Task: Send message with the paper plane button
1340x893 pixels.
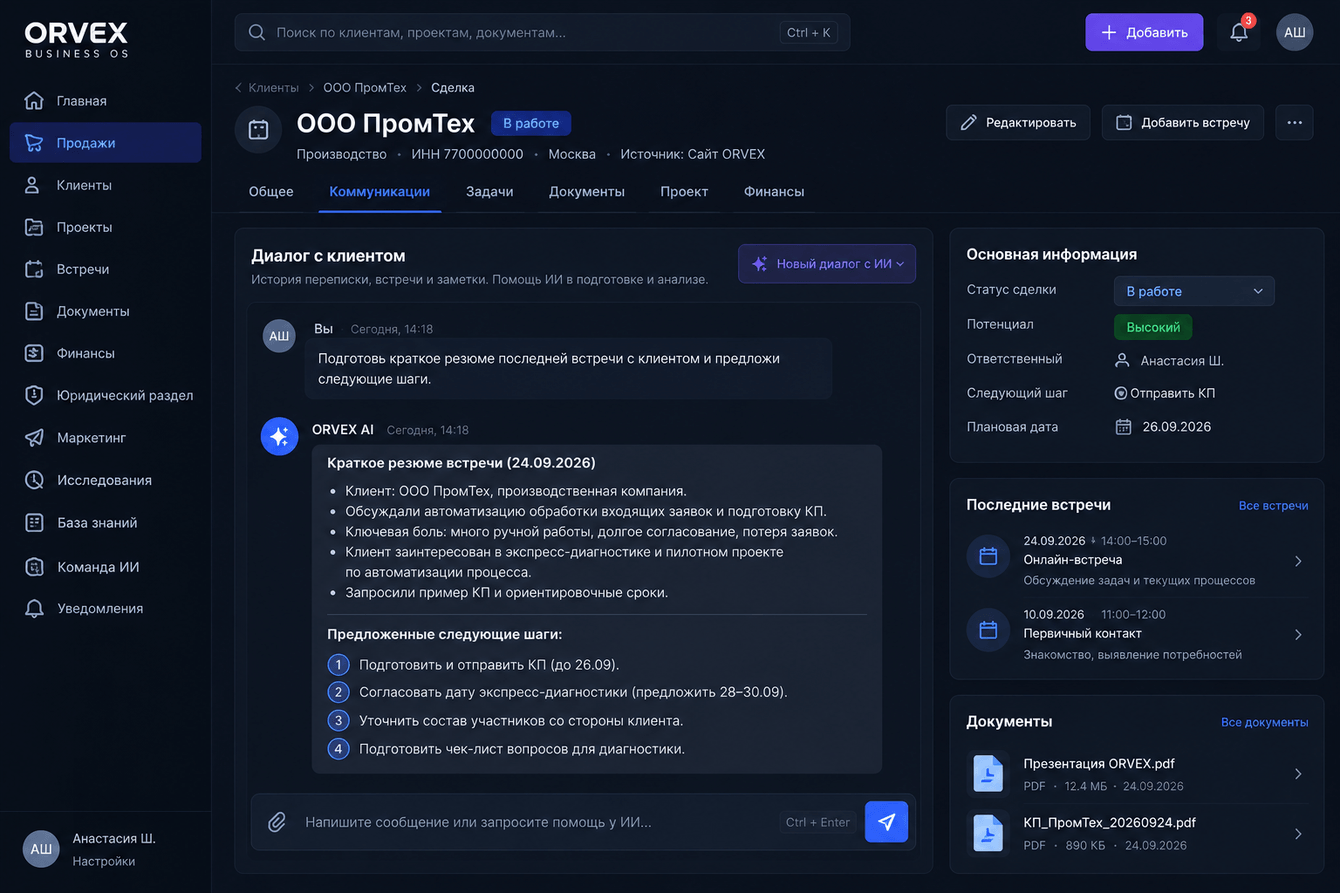Action: tap(886, 822)
